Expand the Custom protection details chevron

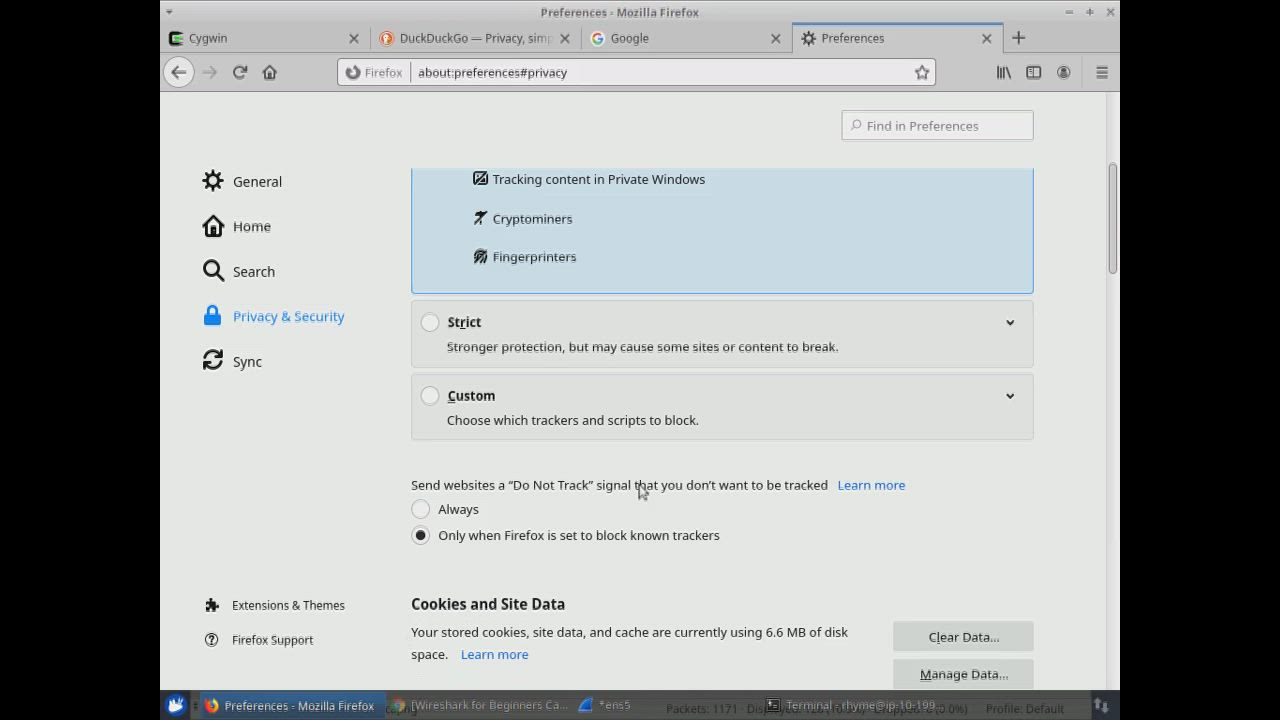click(x=1010, y=396)
